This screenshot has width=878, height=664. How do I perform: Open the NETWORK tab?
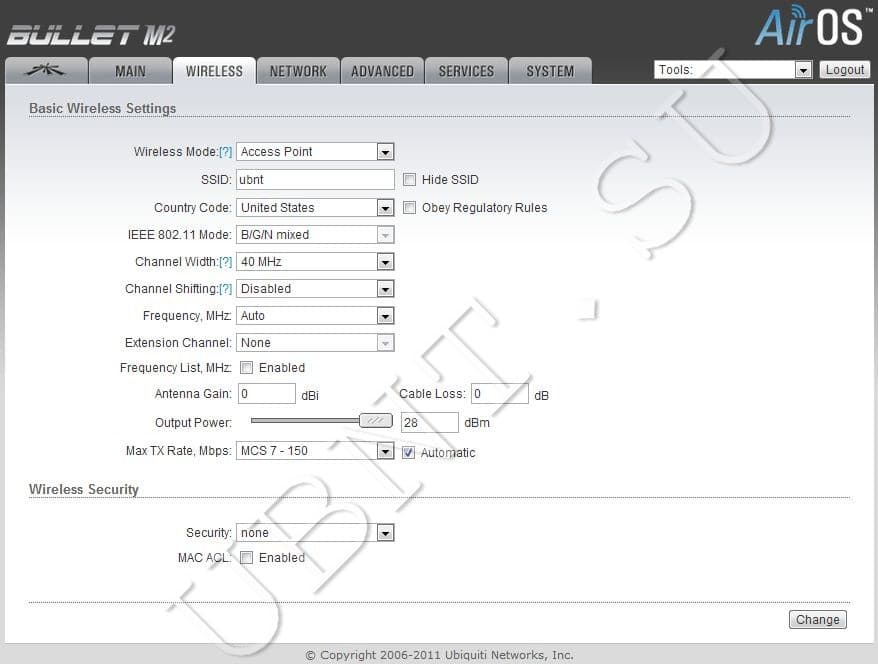click(x=298, y=71)
